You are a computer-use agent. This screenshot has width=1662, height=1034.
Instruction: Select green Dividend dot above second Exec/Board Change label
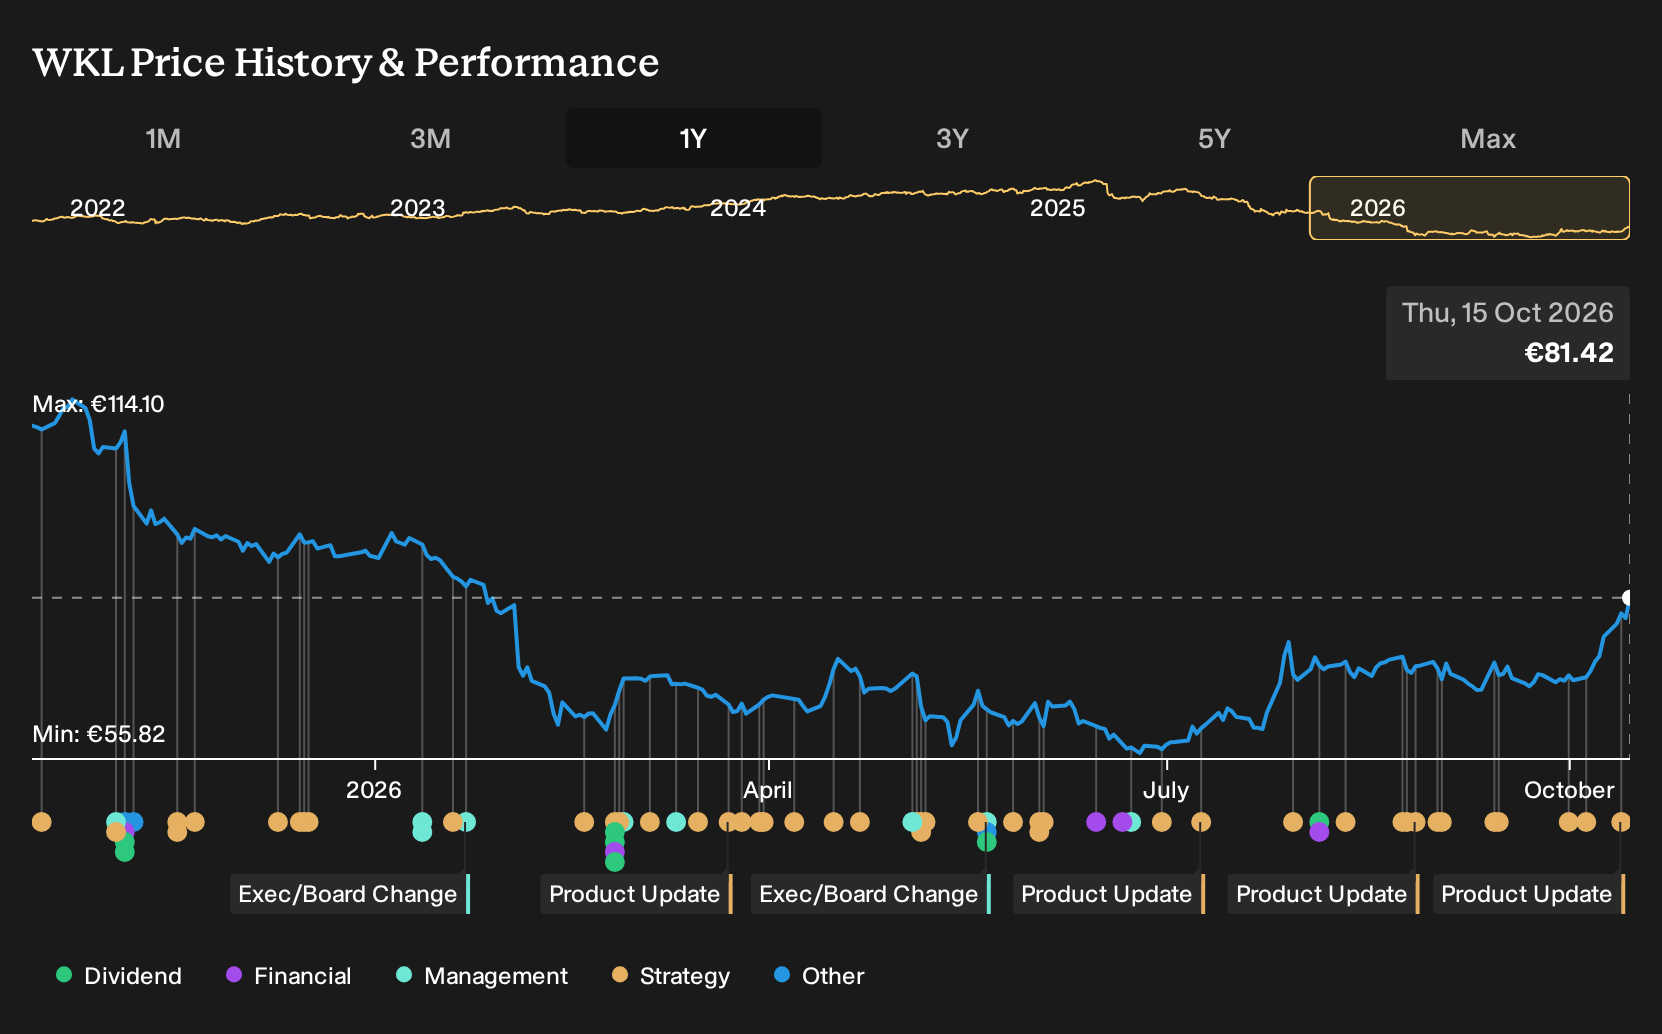click(x=986, y=842)
